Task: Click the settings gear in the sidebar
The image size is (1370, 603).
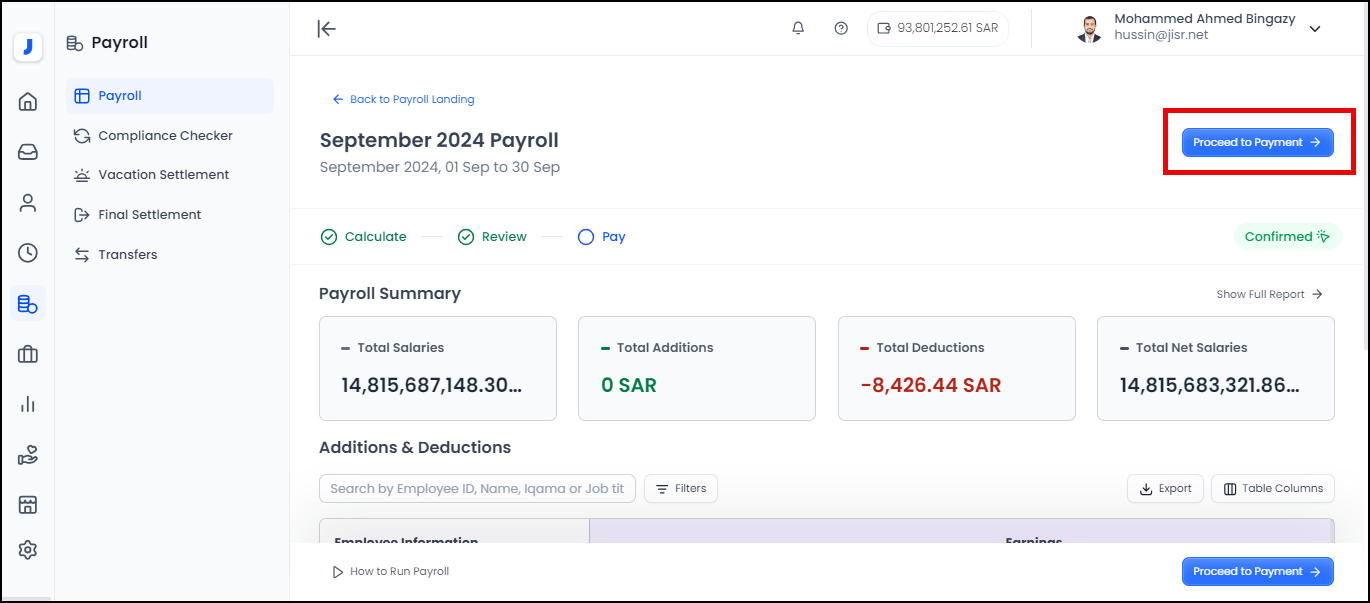Action: click(27, 549)
